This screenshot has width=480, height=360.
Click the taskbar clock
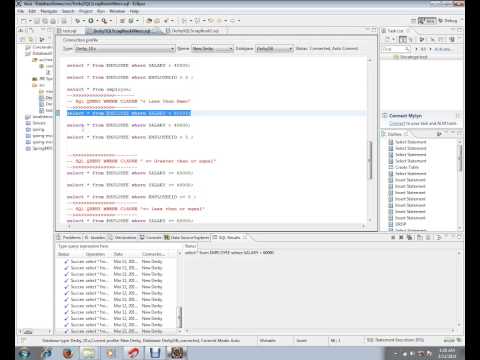pos(447,353)
